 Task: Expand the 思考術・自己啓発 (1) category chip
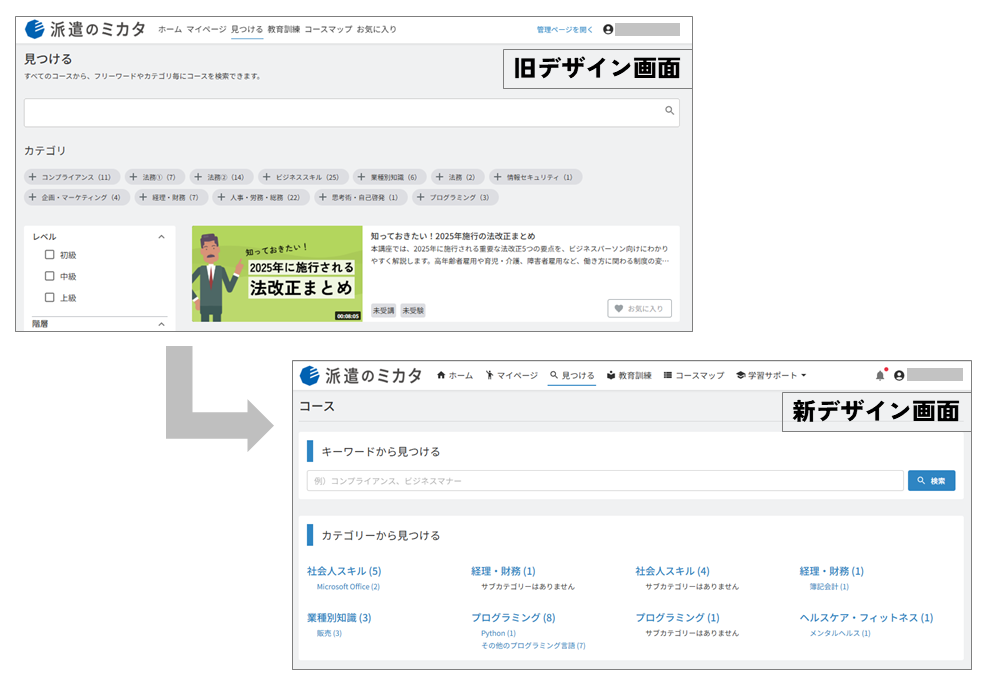point(361,197)
